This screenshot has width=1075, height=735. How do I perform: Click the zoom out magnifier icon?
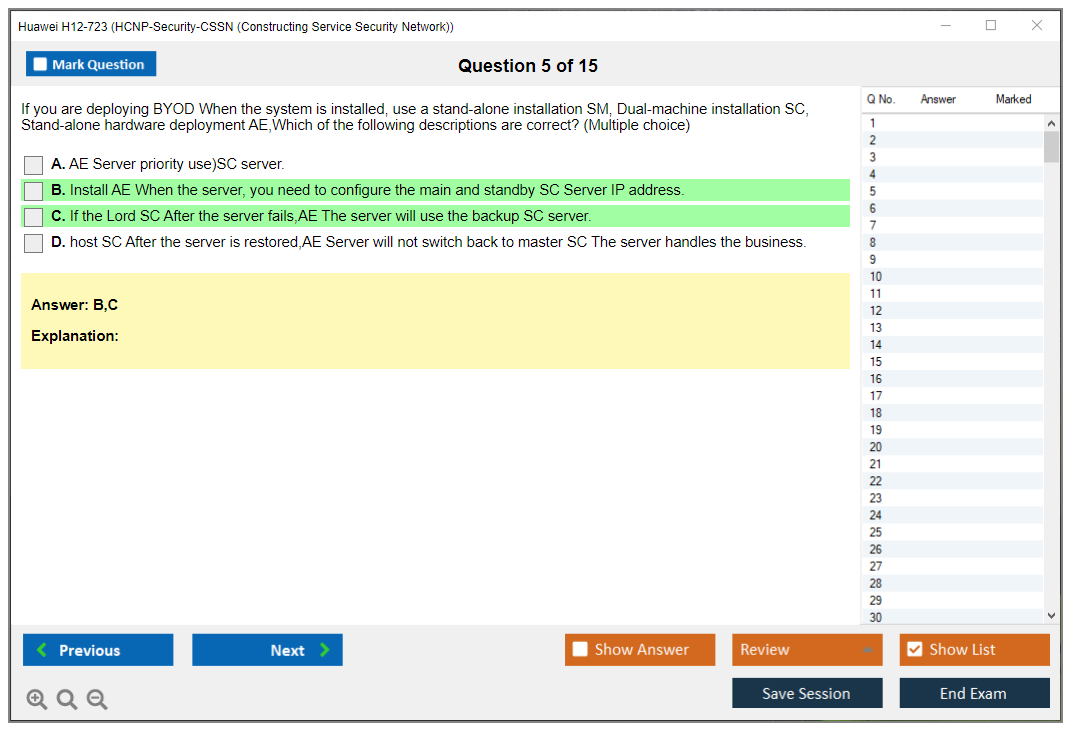97,700
